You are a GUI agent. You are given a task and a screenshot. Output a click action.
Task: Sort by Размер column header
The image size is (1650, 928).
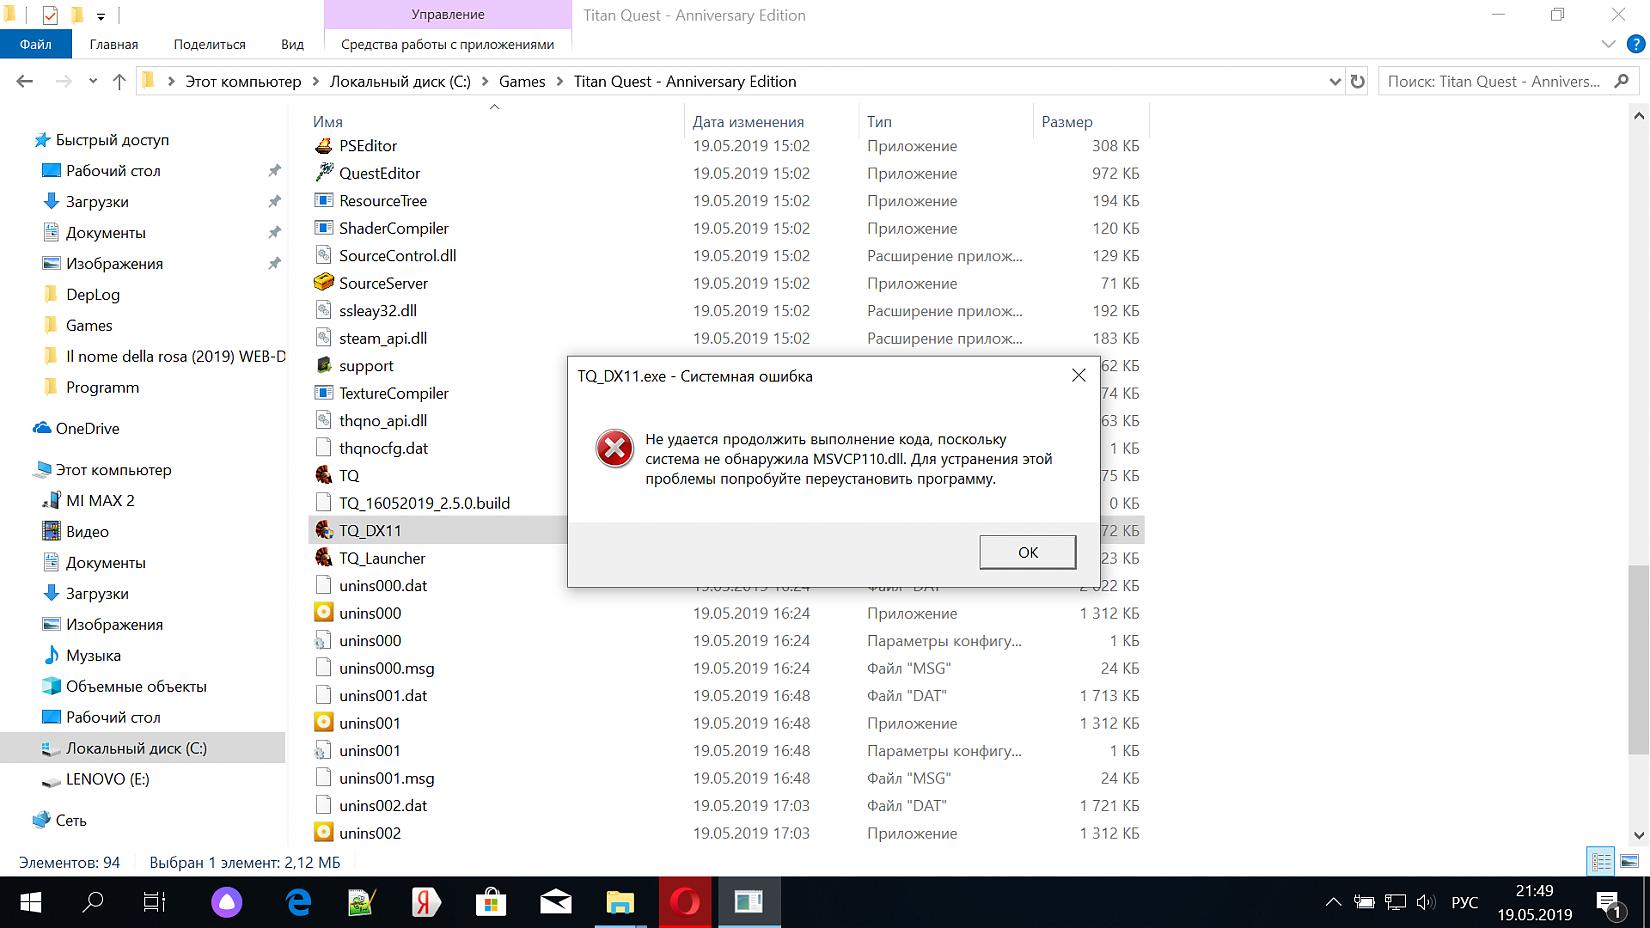click(x=1067, y=122)
